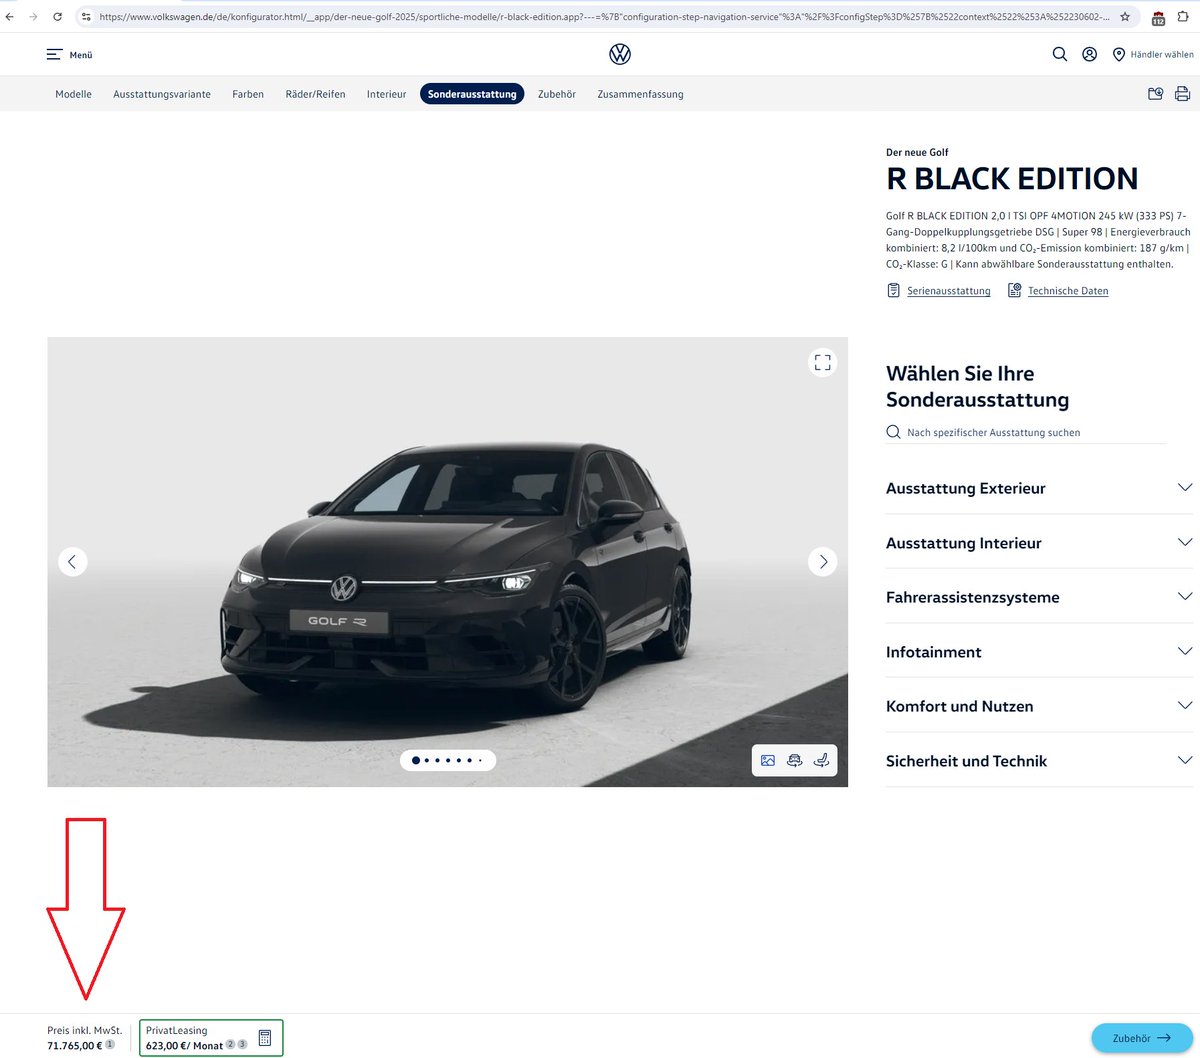Open footnote 1 next to price
The height and width of the screenshot is (1058, 1200).
[x=110, y=1044]
